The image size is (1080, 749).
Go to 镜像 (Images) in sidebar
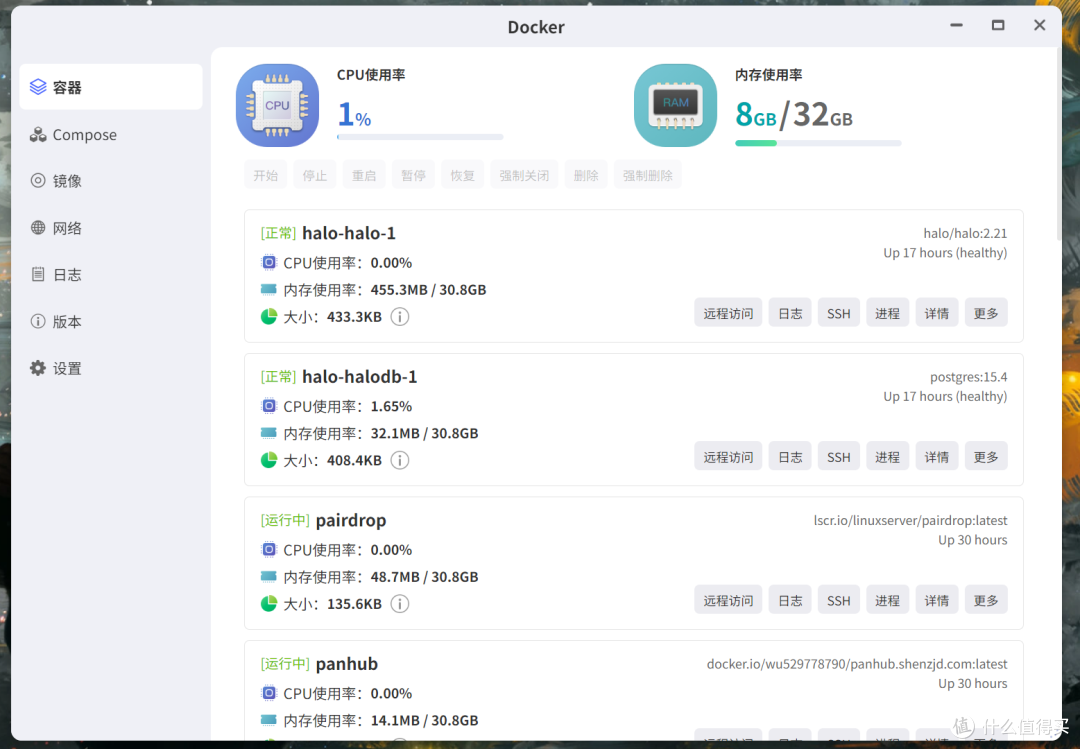pos(111,181)
